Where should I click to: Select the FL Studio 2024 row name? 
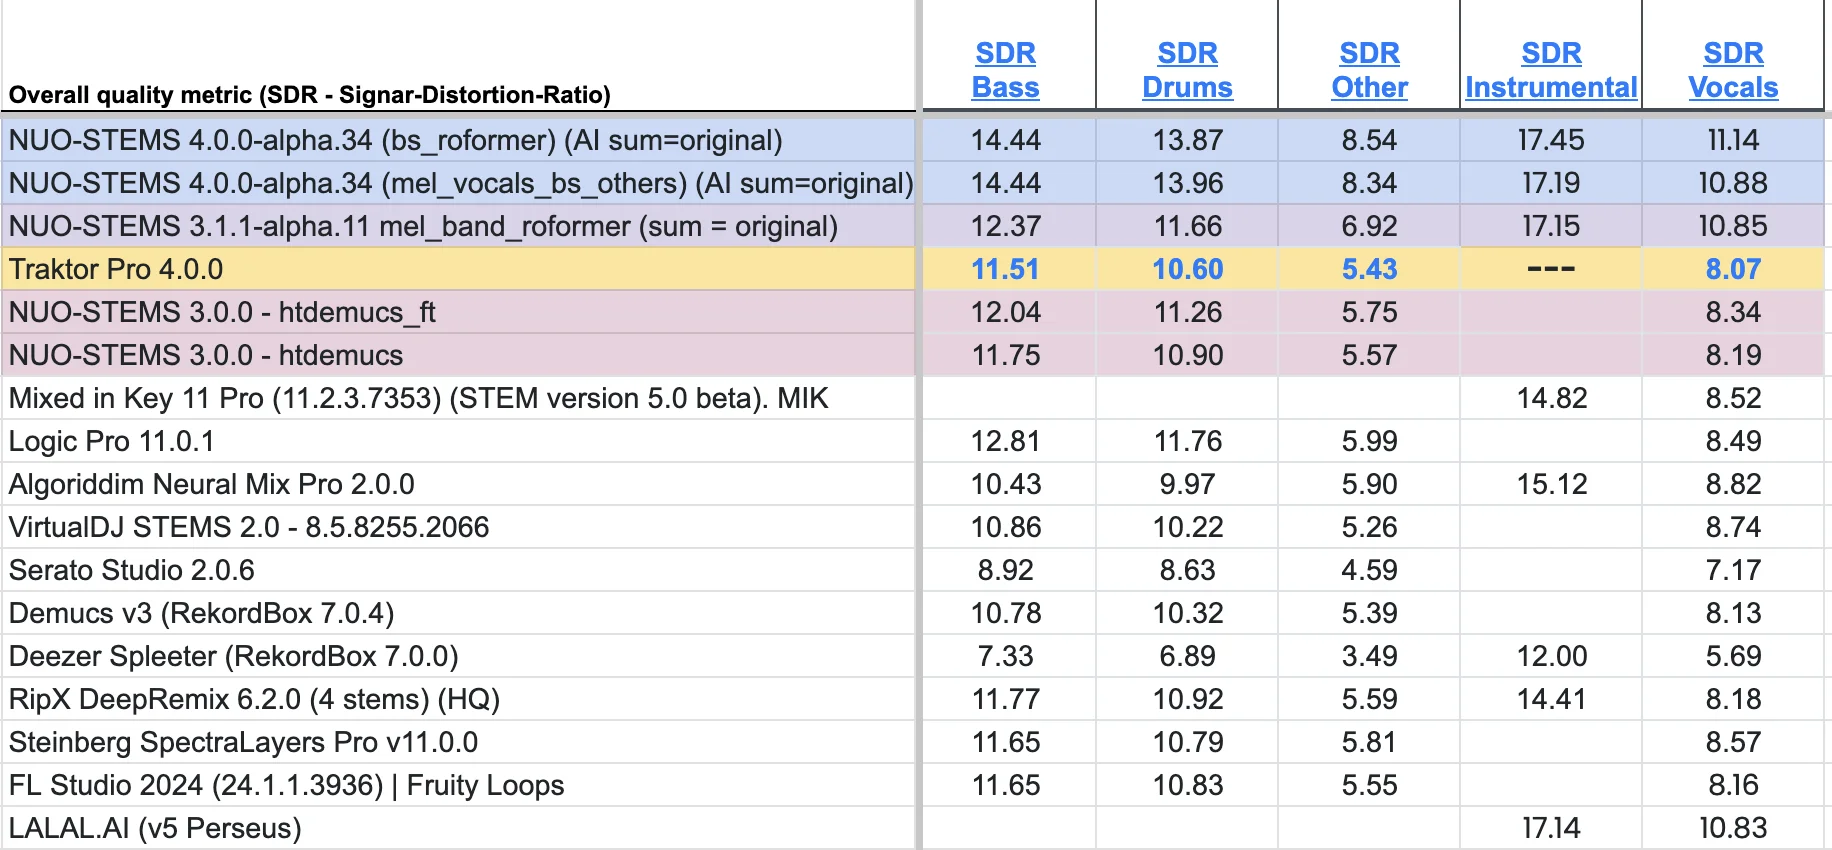point(286,785)
